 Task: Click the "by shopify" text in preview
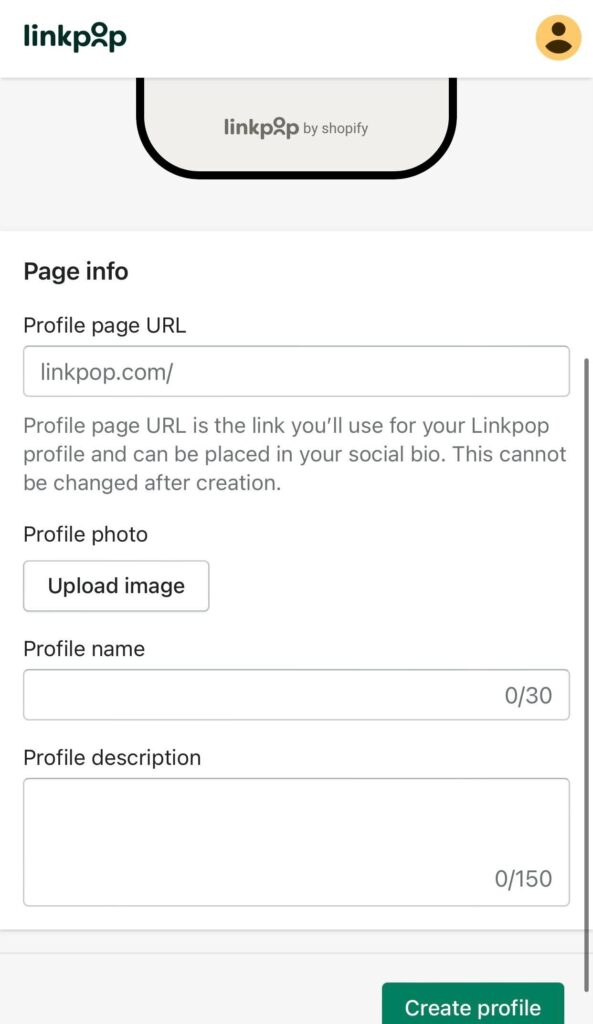pos(336,129)
